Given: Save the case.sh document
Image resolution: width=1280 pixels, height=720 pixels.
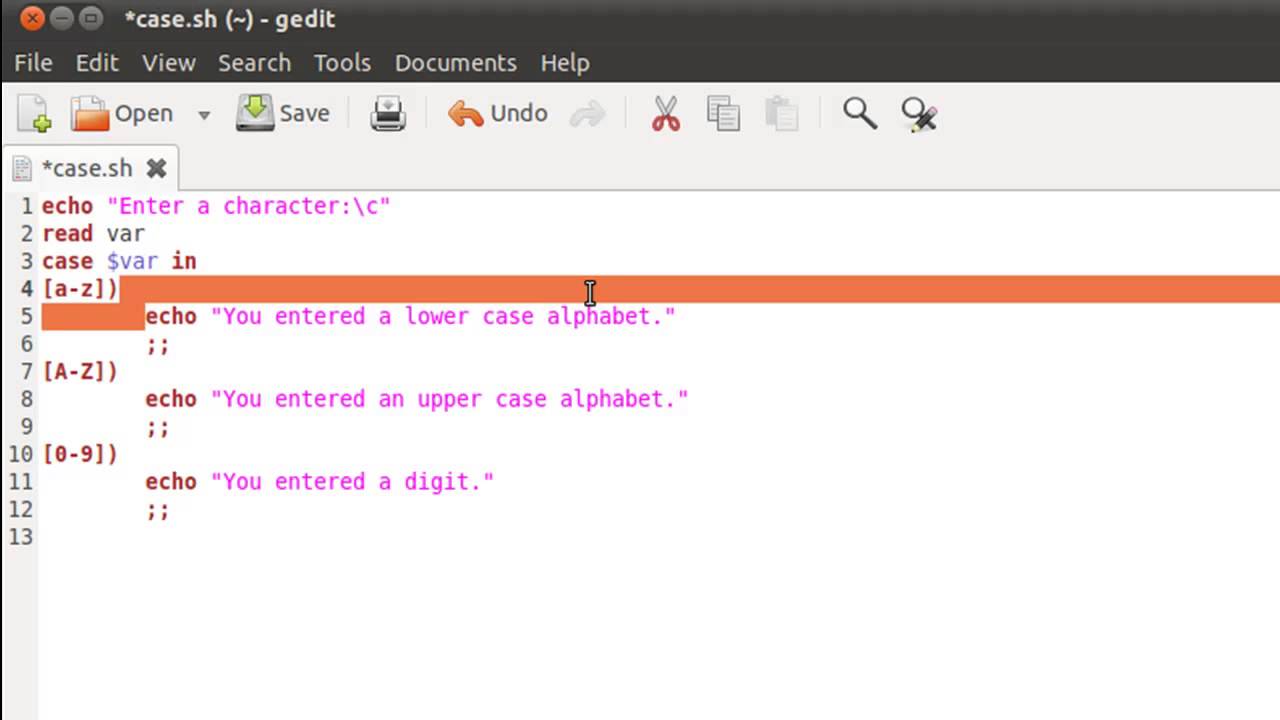Looking at the screenshot, I should tap(283, 114).
